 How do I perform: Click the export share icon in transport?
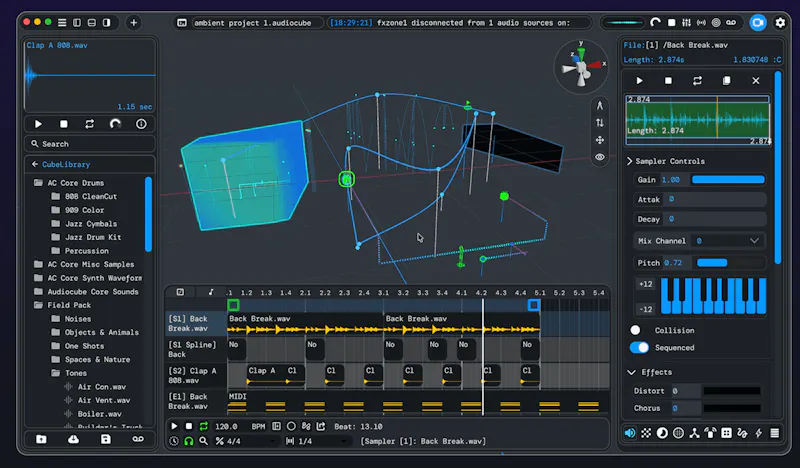[320, 426]
